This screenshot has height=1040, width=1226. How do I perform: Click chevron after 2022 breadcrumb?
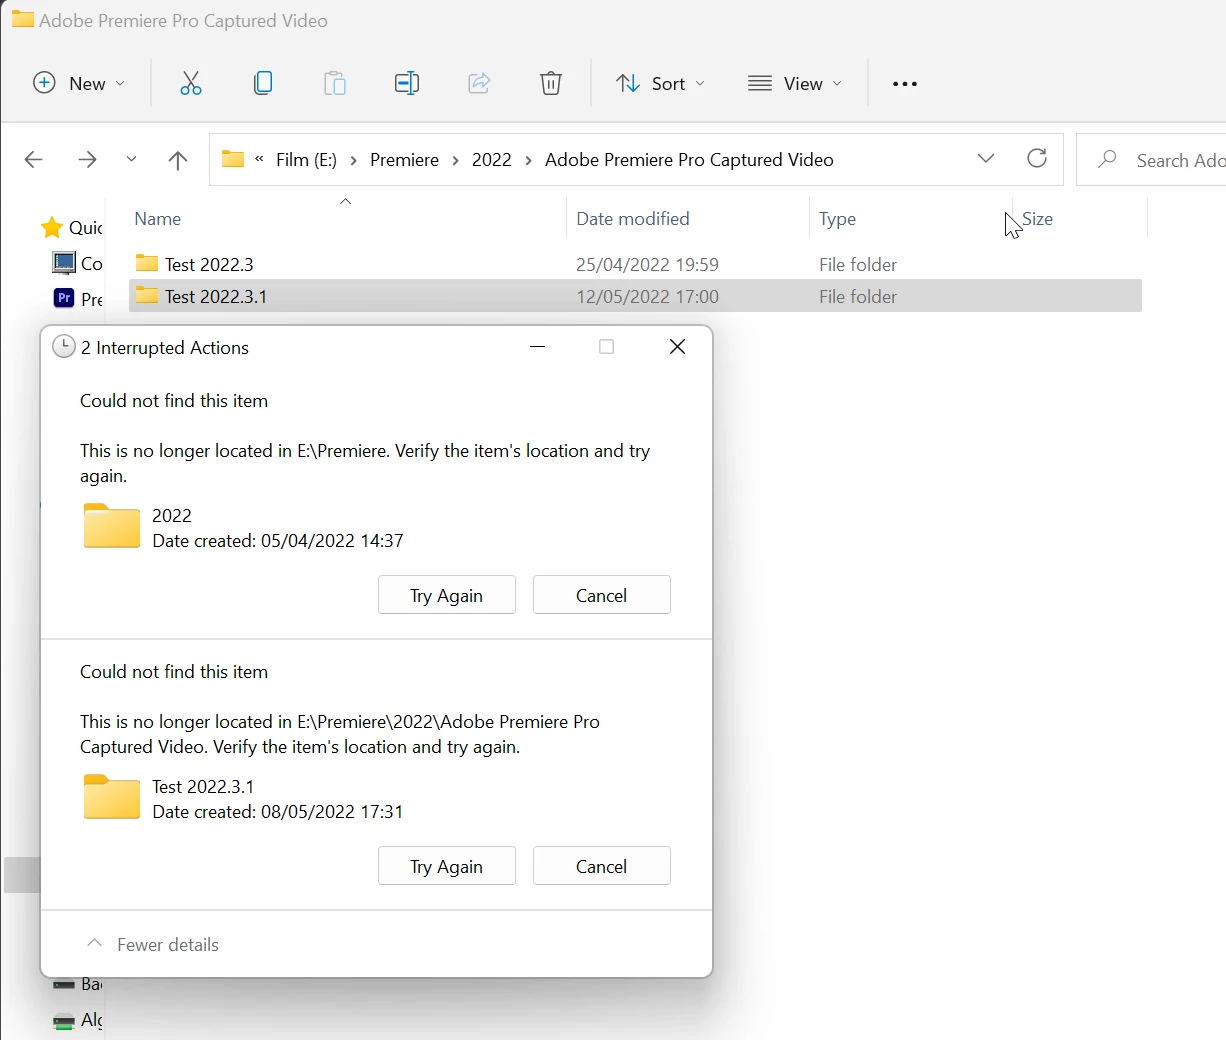tap(528, 160)
